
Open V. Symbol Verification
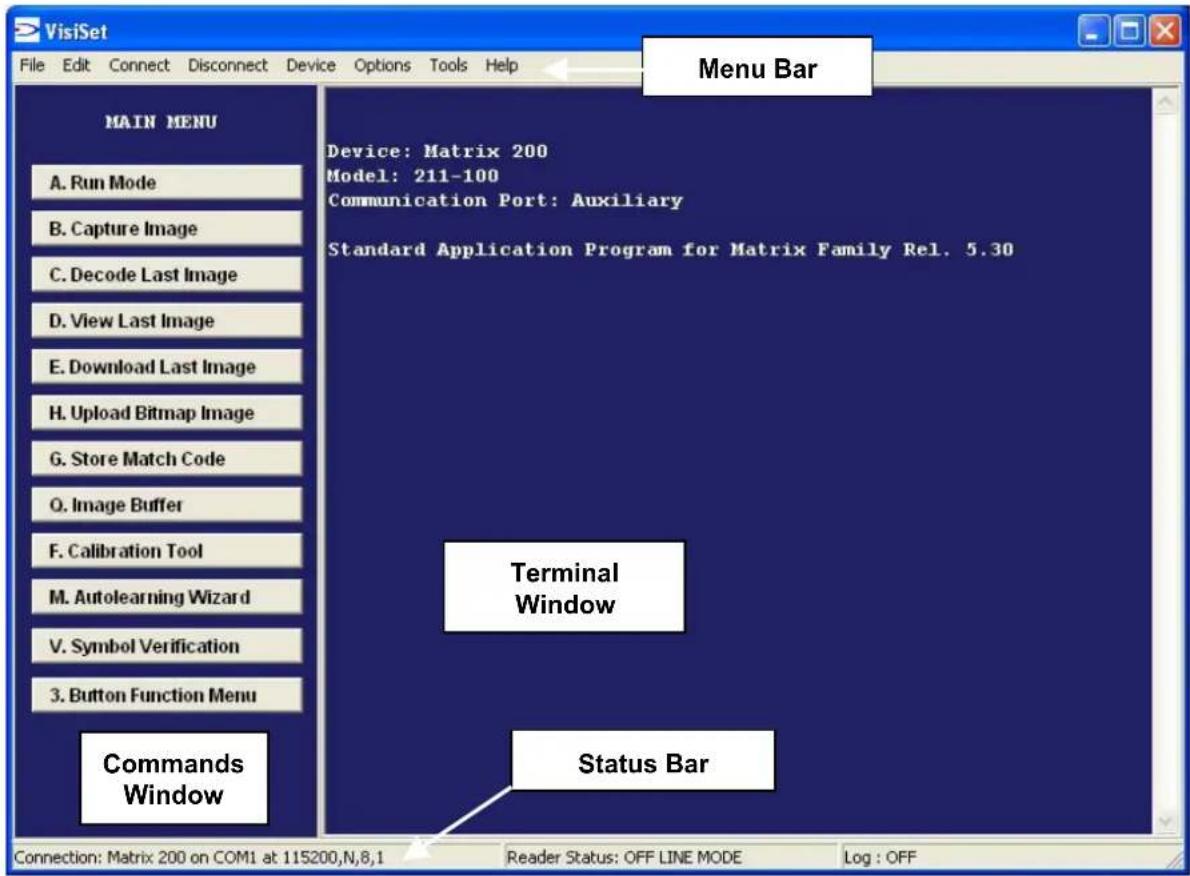click(x=166, y=646)
